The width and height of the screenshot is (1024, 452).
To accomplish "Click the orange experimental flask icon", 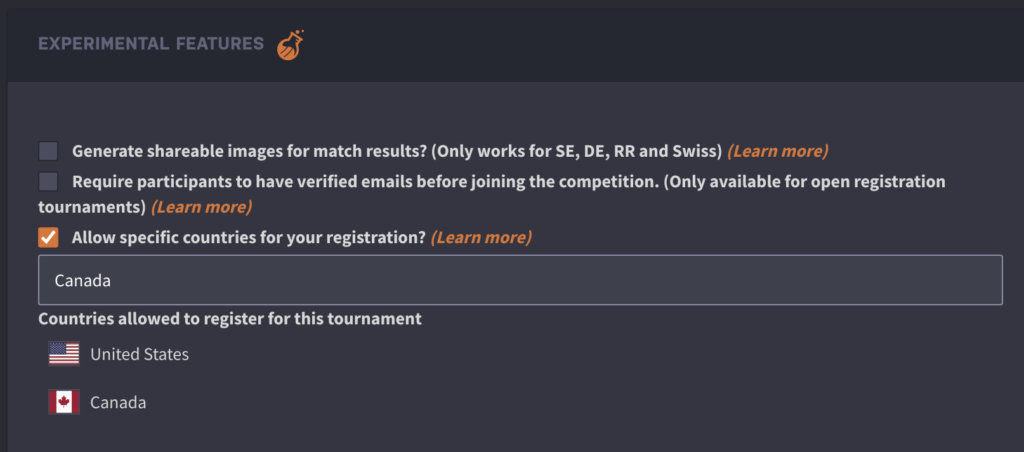I will 290,45.
